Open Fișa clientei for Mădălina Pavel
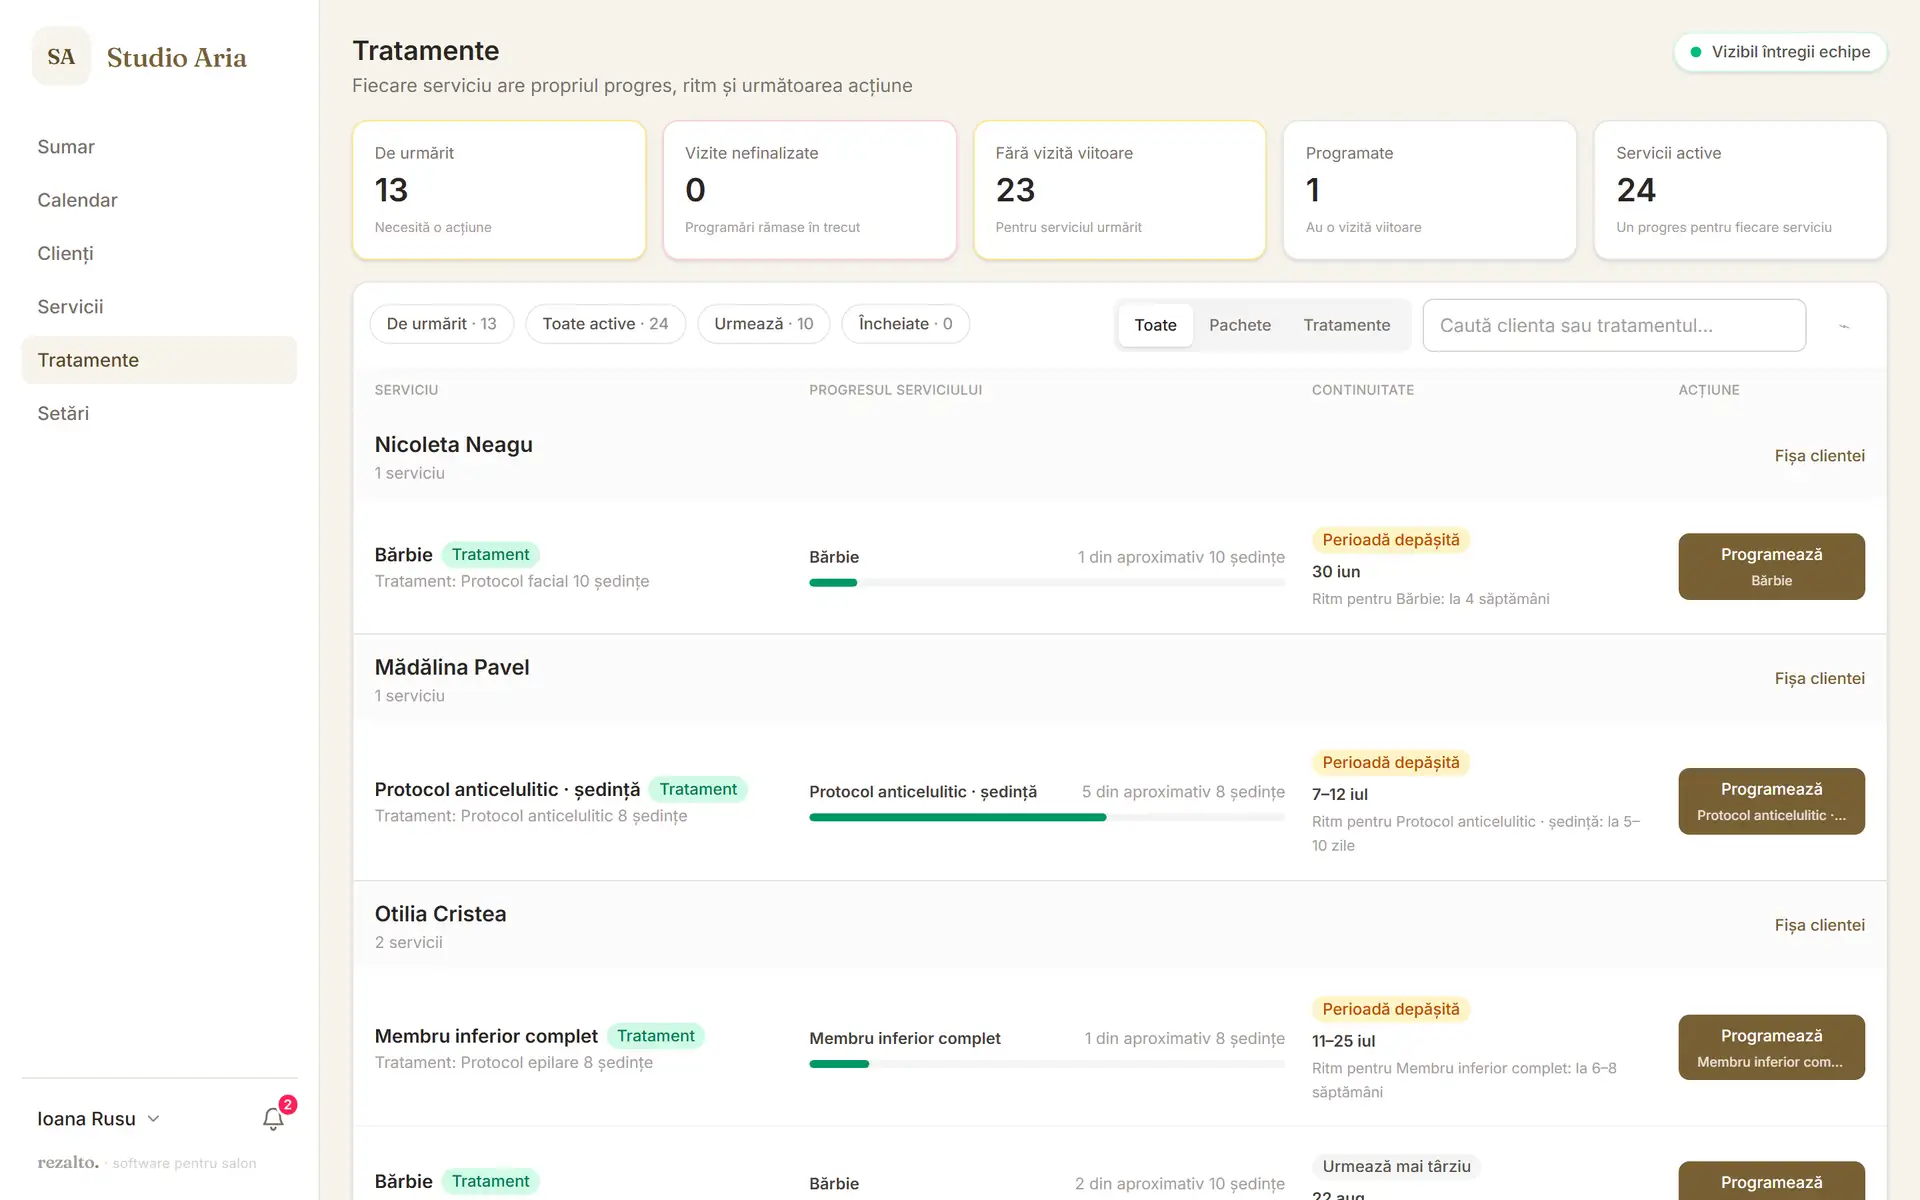This screenshot has height=1200, width=1920. click(1819, 679)
